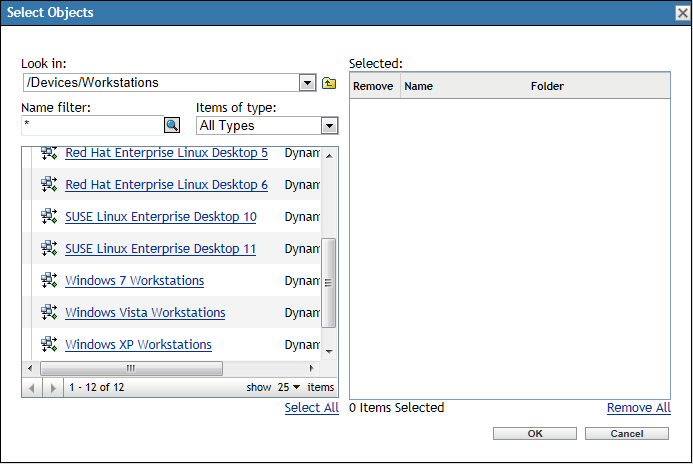The width and height of the screenshot is (693, 464).
Task: Click the horizontal scrollbar left arrow
Action: click(x=30, y=368)
